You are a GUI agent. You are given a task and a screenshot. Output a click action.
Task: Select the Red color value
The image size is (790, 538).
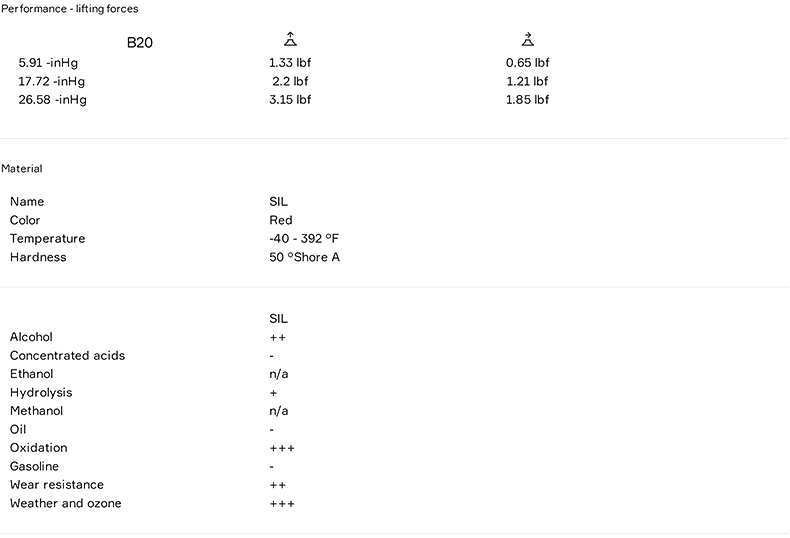(x=281, y=220)
